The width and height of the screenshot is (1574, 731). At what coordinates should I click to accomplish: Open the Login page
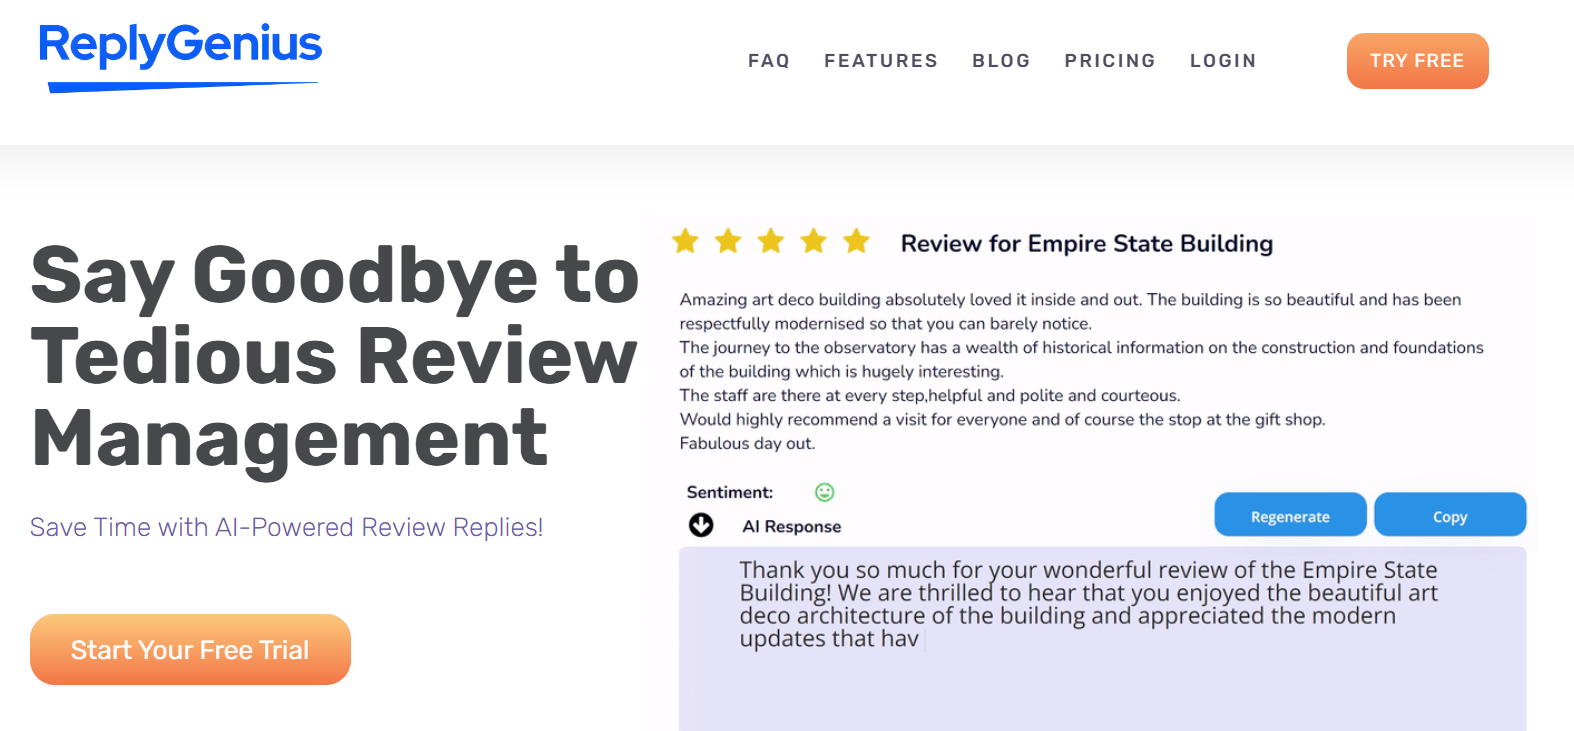point(1223,61)
